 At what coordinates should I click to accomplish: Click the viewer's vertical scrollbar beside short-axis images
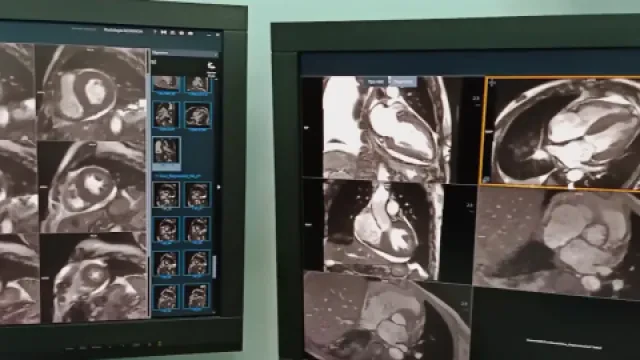[x=149, y=184]
